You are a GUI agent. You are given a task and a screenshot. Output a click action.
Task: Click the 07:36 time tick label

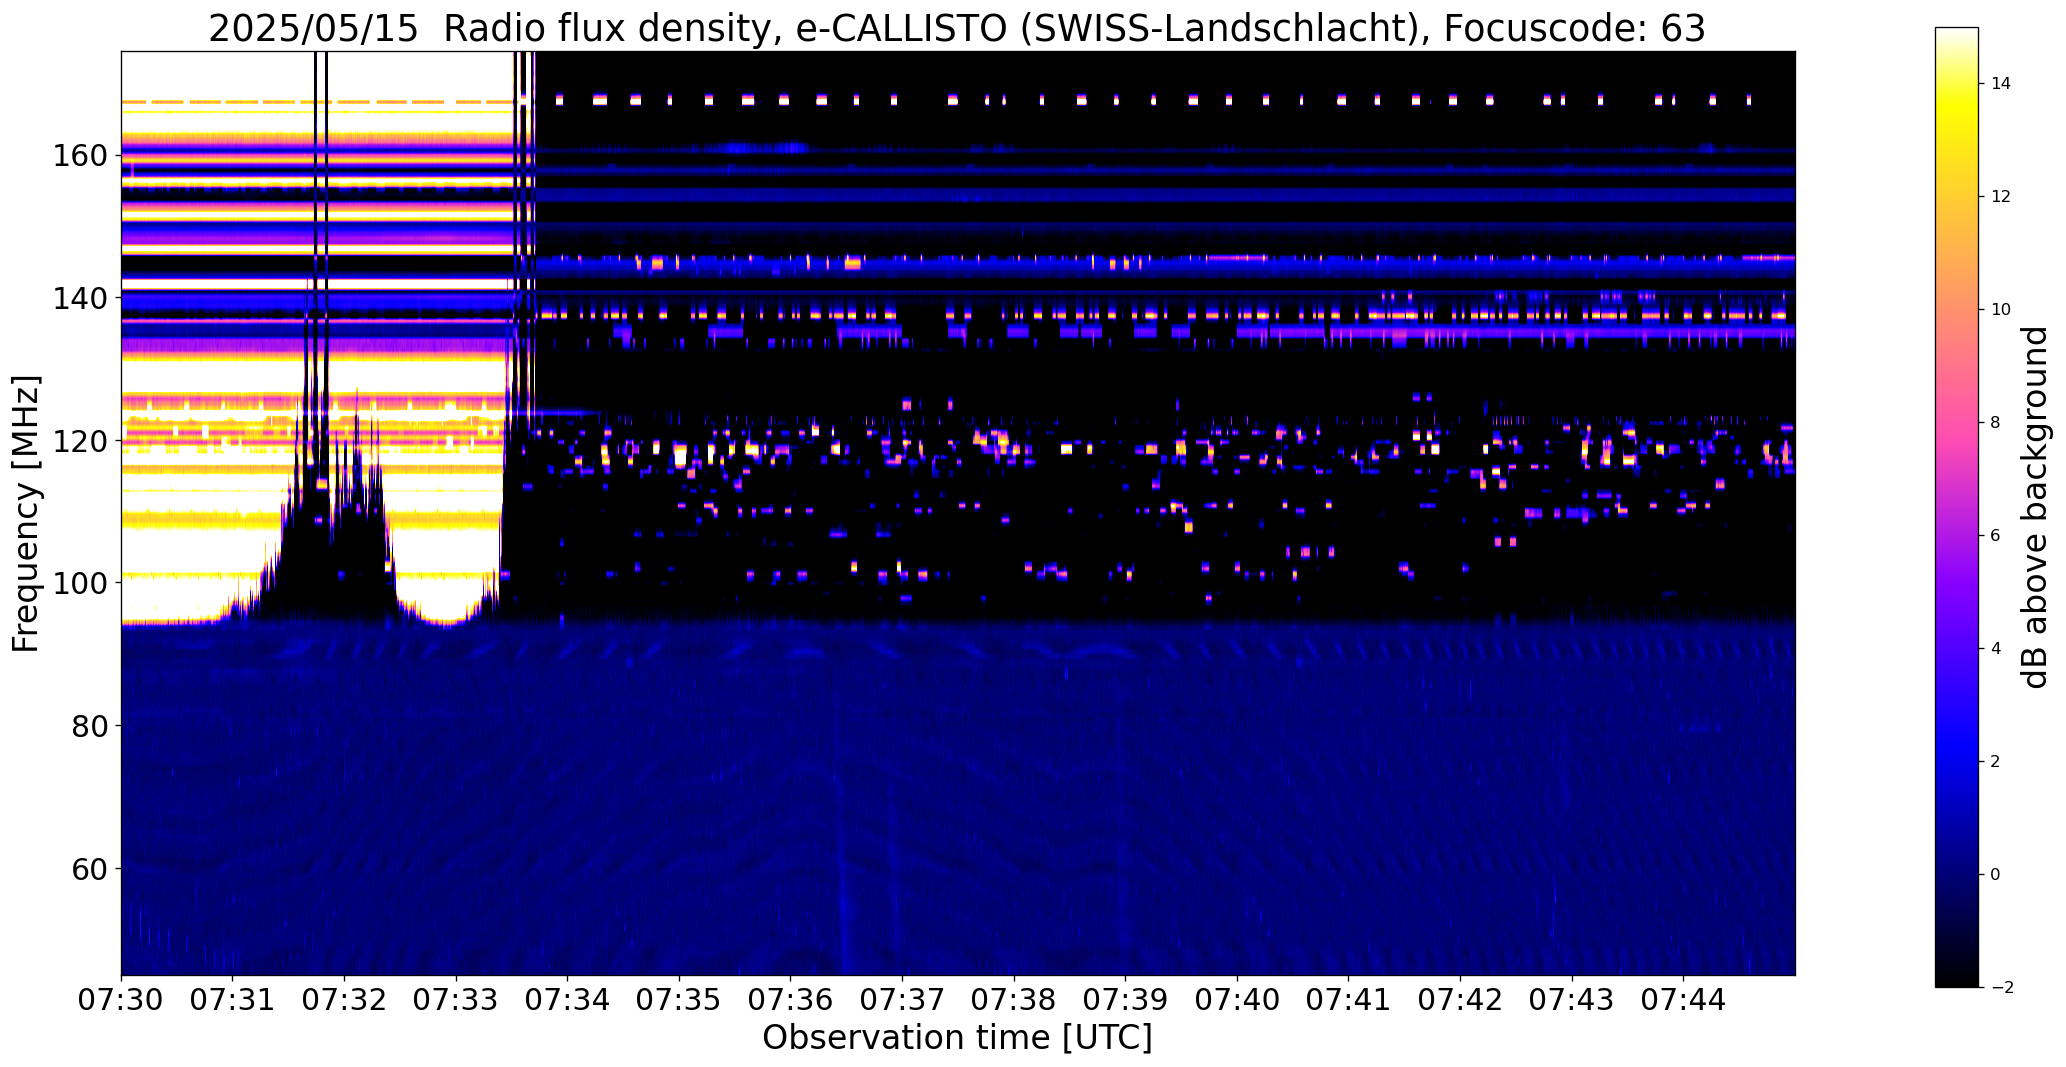point(791,1000)
